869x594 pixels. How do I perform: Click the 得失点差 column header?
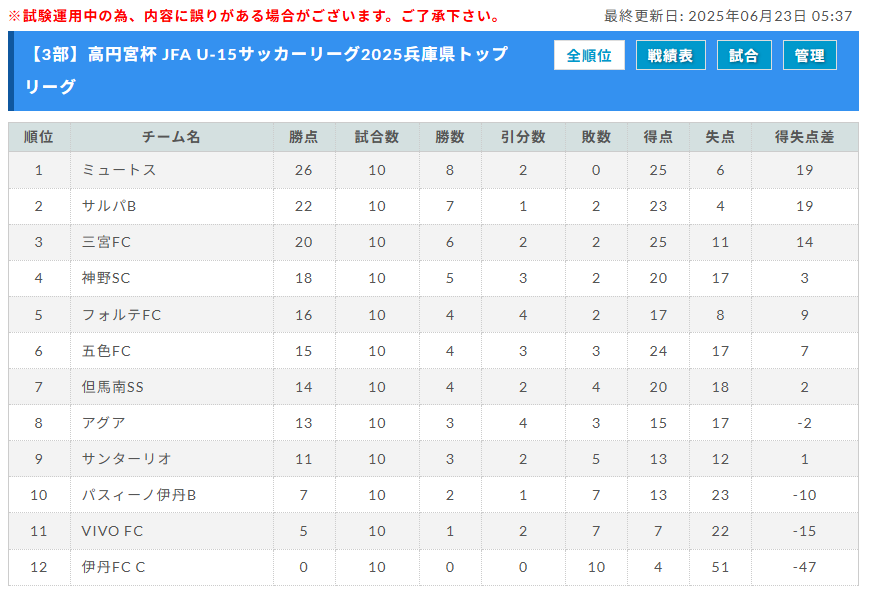[804, 137]
